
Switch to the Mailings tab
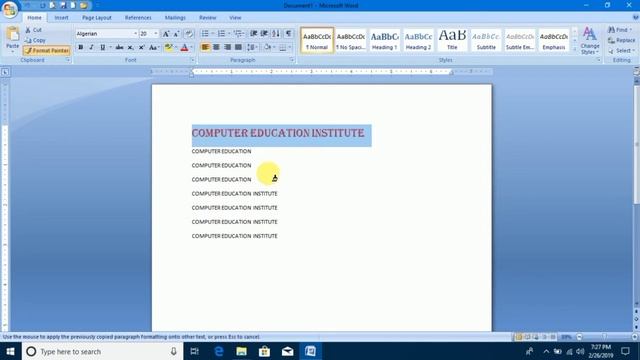pos(175,18)
